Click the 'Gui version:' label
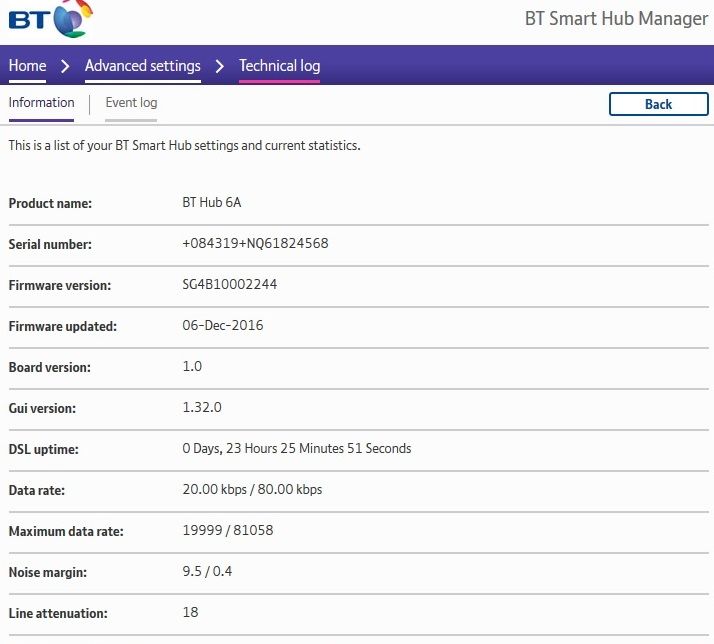The width and height of the screenshot is (714, 644). pyautogui.click(x=42, y=409)
